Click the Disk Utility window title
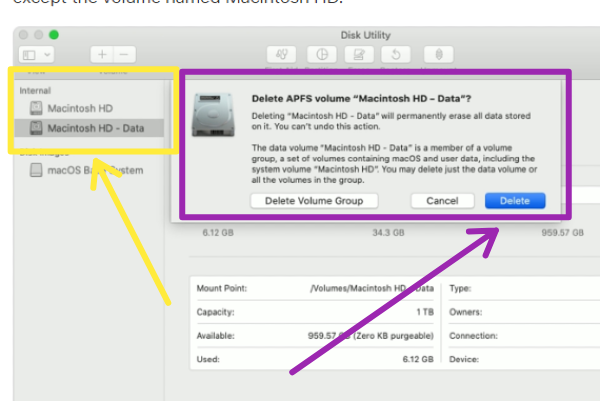 366,35
